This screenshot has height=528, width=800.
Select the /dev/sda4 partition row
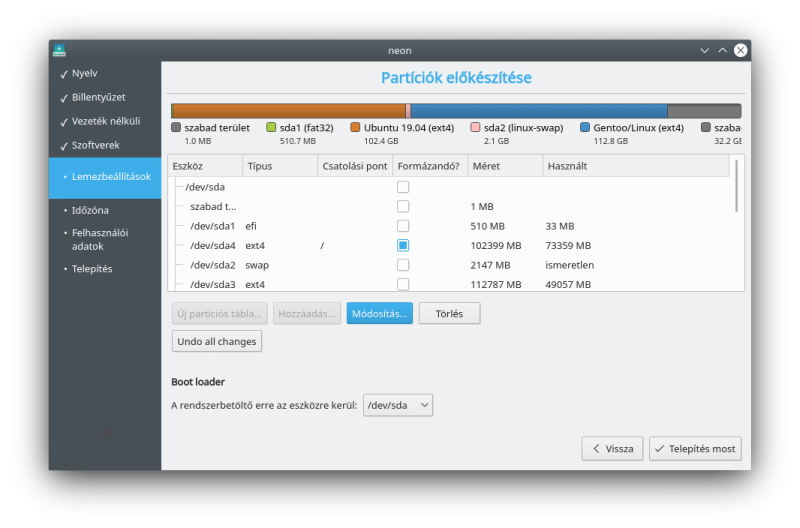click(449, 245)
